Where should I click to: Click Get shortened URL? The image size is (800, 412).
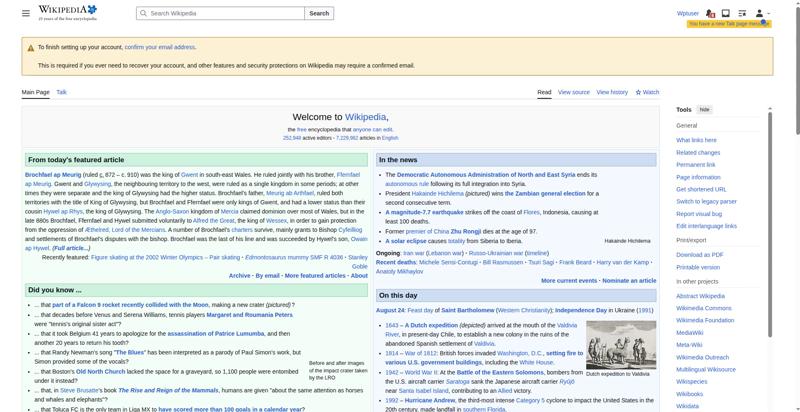pos(701,189)
